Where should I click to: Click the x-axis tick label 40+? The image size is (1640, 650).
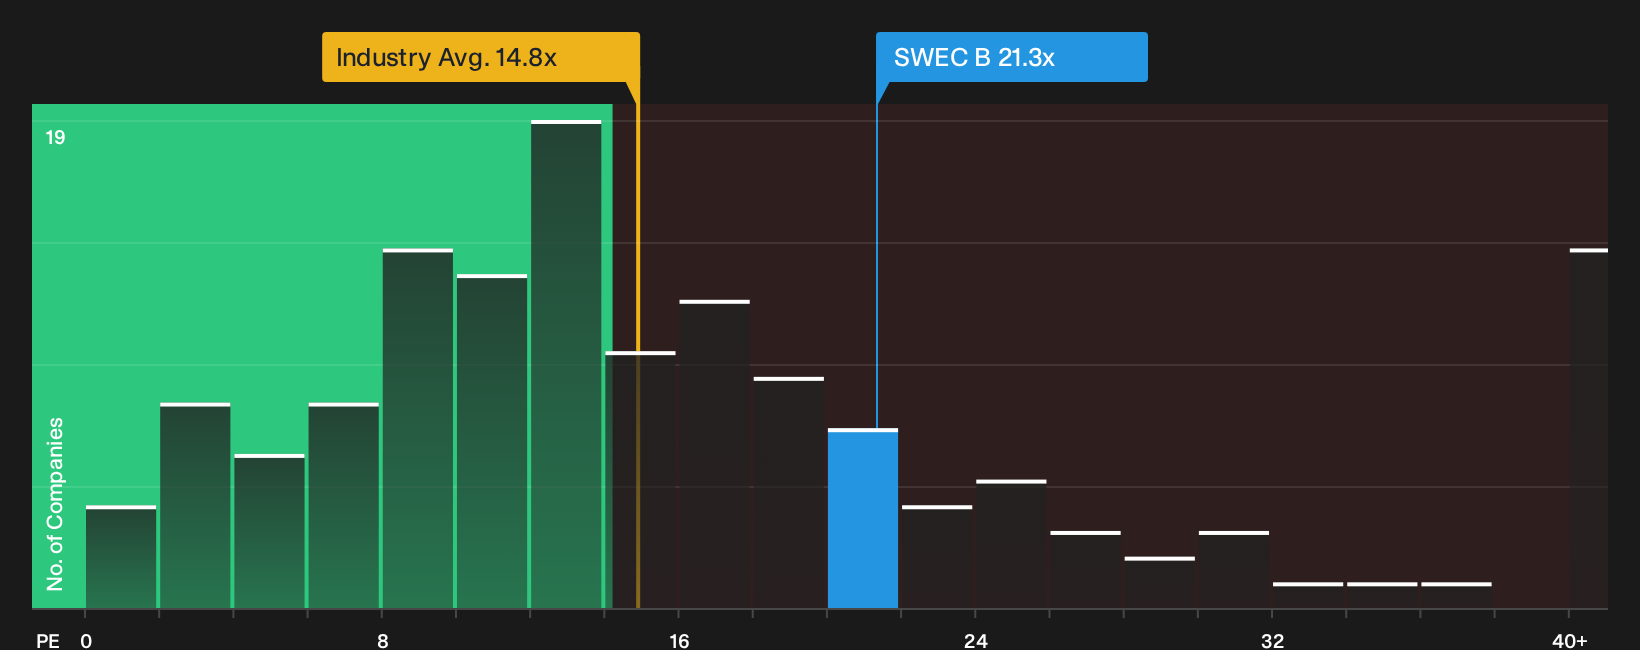[1570, 641]
